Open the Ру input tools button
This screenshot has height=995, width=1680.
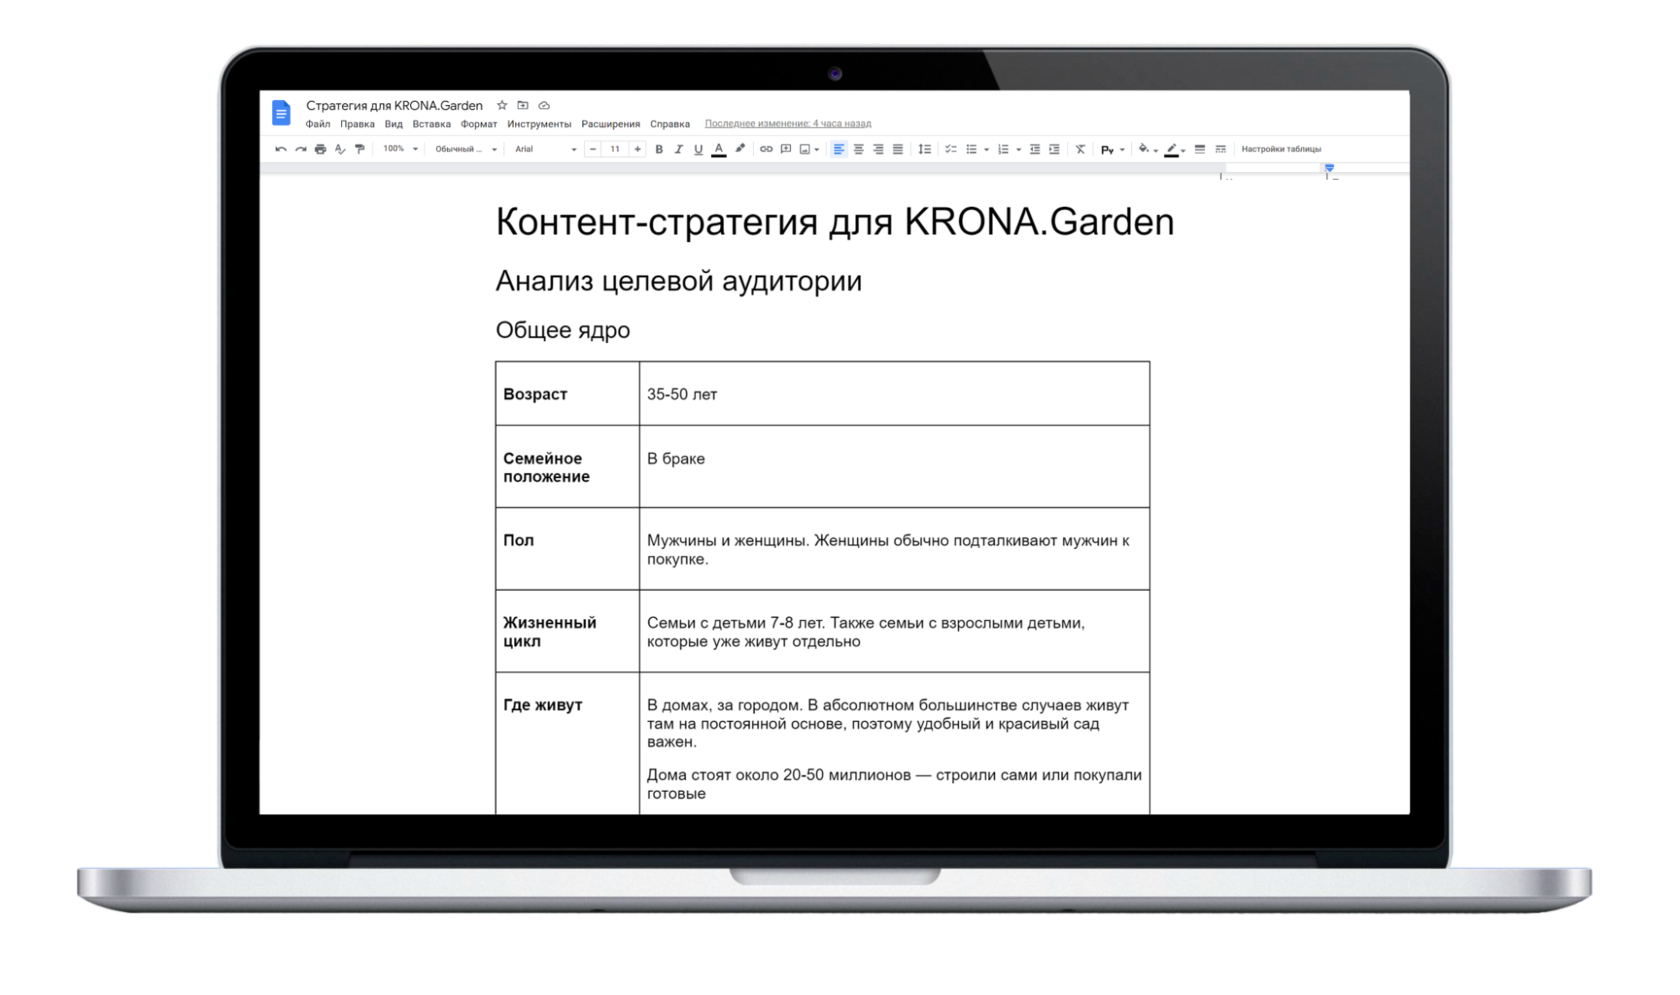(1107, 150)
